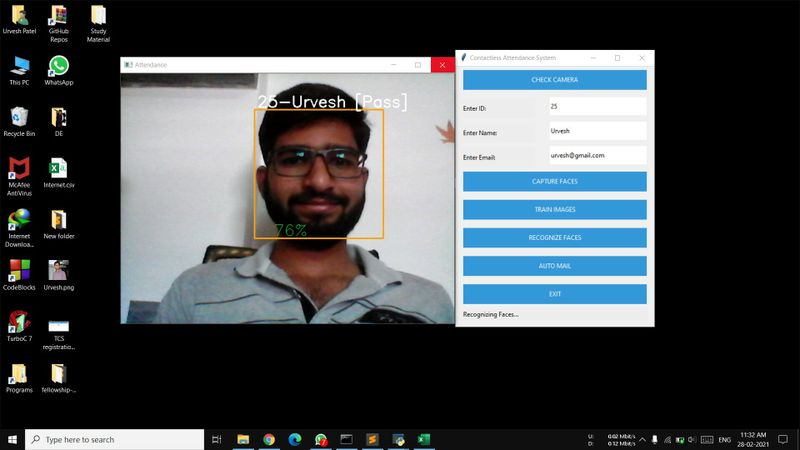This screenshot has height=450, width=800.
Task: Focus the Enter ID input field
Action: [x=597, y=106]
